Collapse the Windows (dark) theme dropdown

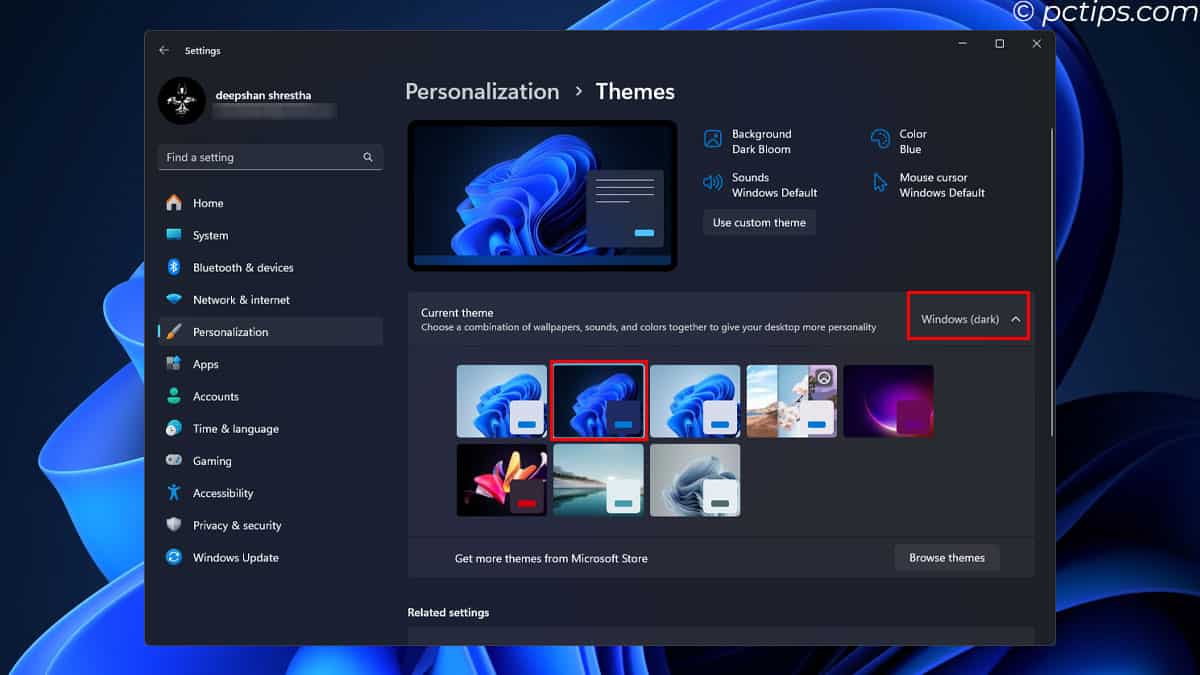pyautogui.click(x=1017, y=316)
